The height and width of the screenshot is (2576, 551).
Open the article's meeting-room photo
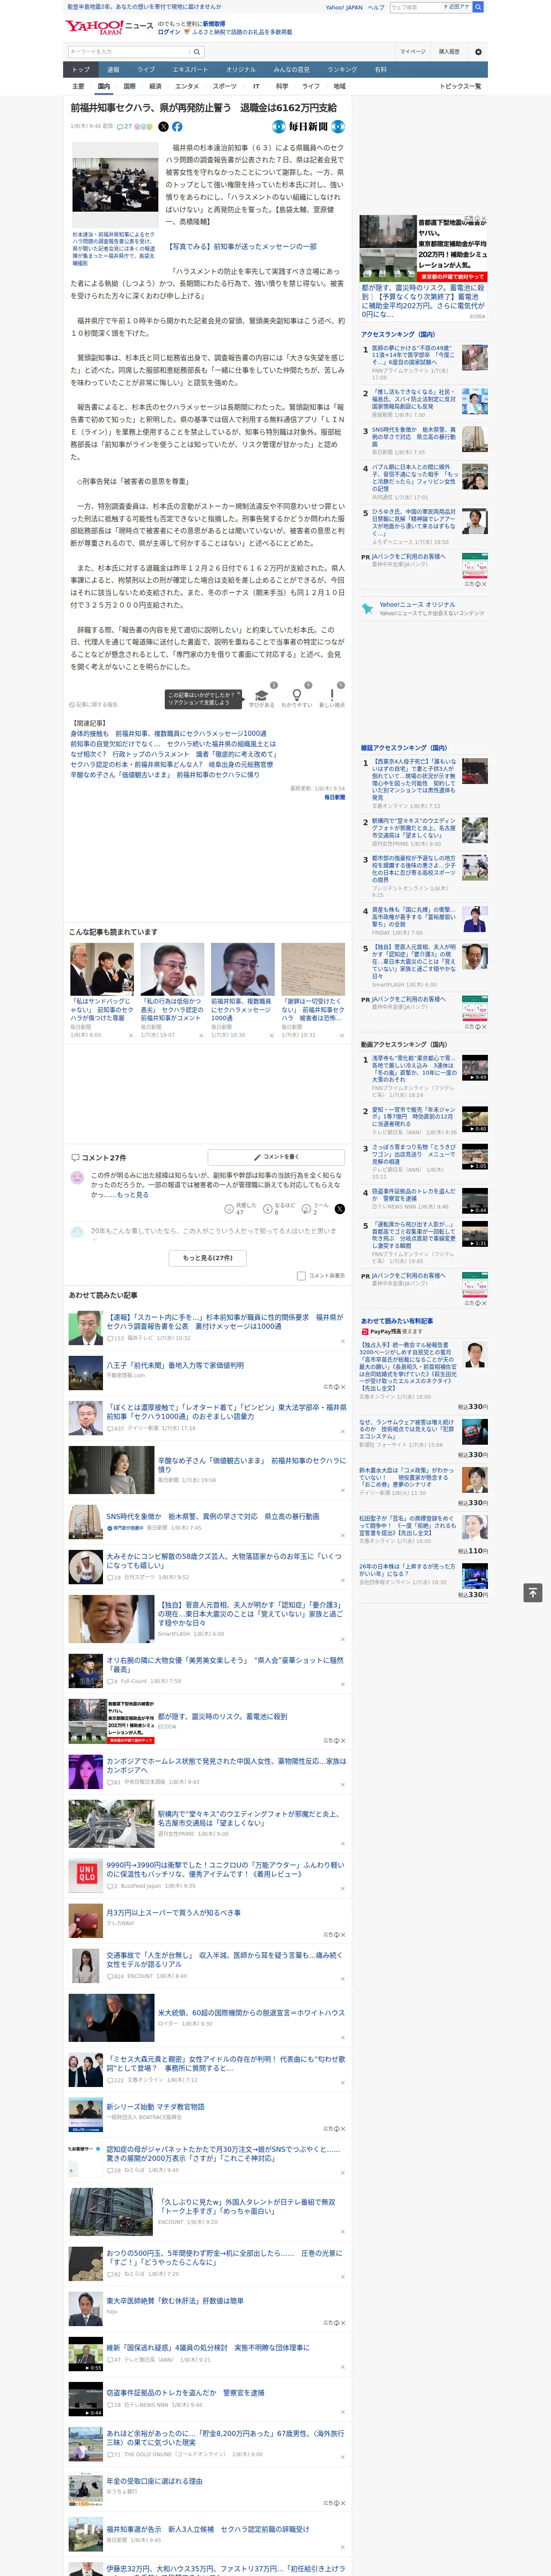115,184
